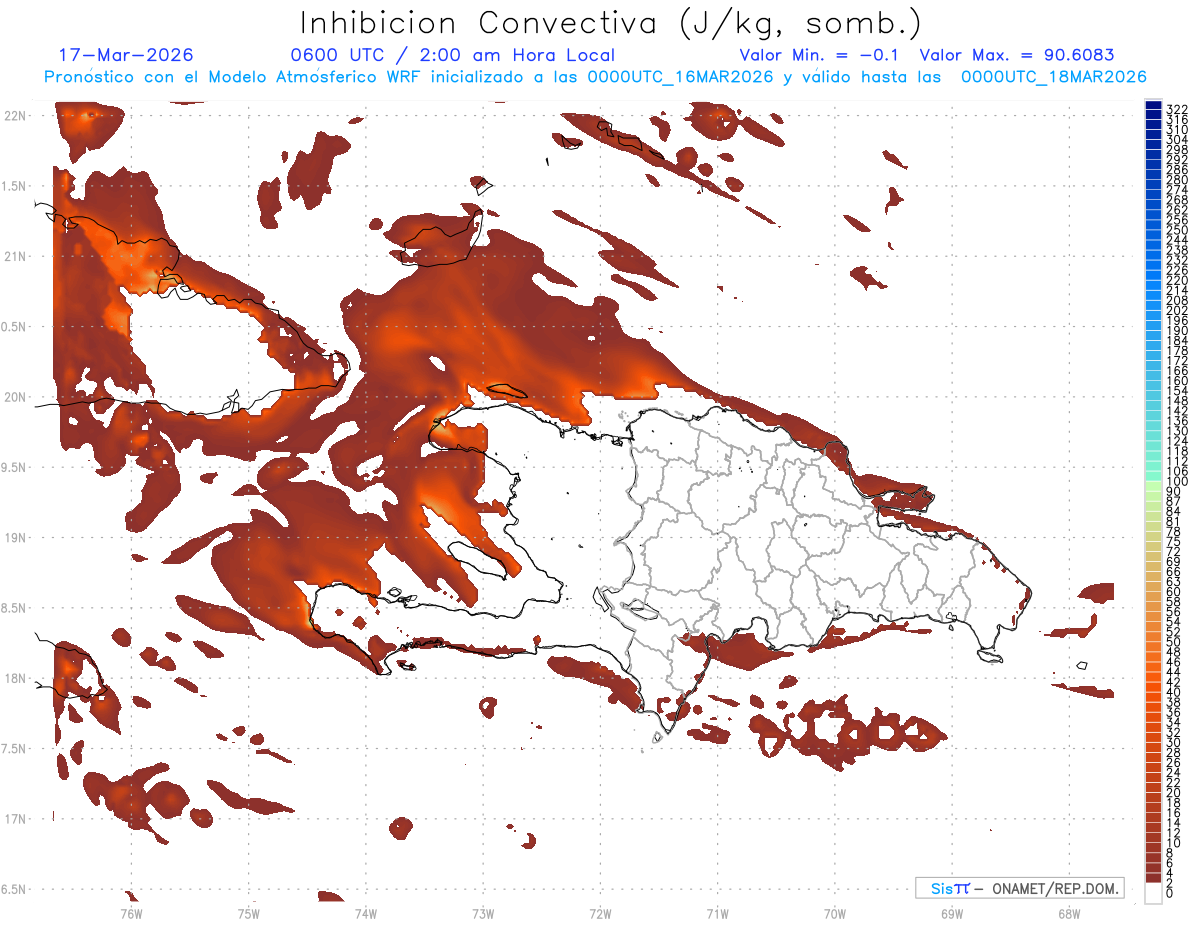Click the '70W' longitude label
The width and height of the screenshot is (1200, 927).
click(835, 913)
